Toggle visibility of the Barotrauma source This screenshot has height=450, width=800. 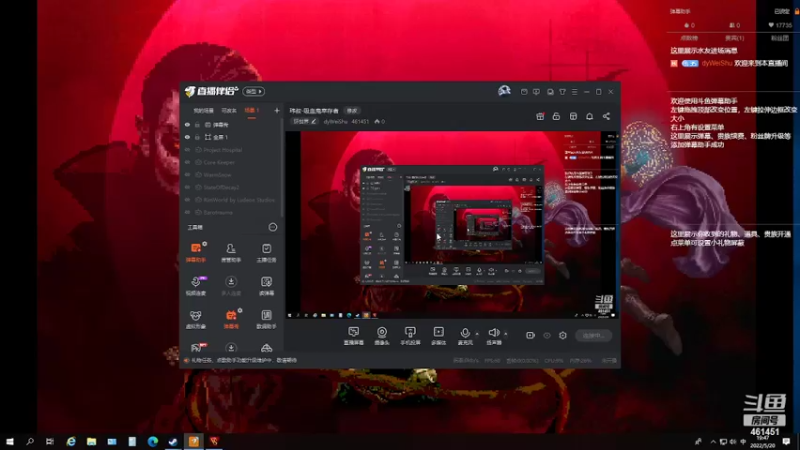(187, 212)
